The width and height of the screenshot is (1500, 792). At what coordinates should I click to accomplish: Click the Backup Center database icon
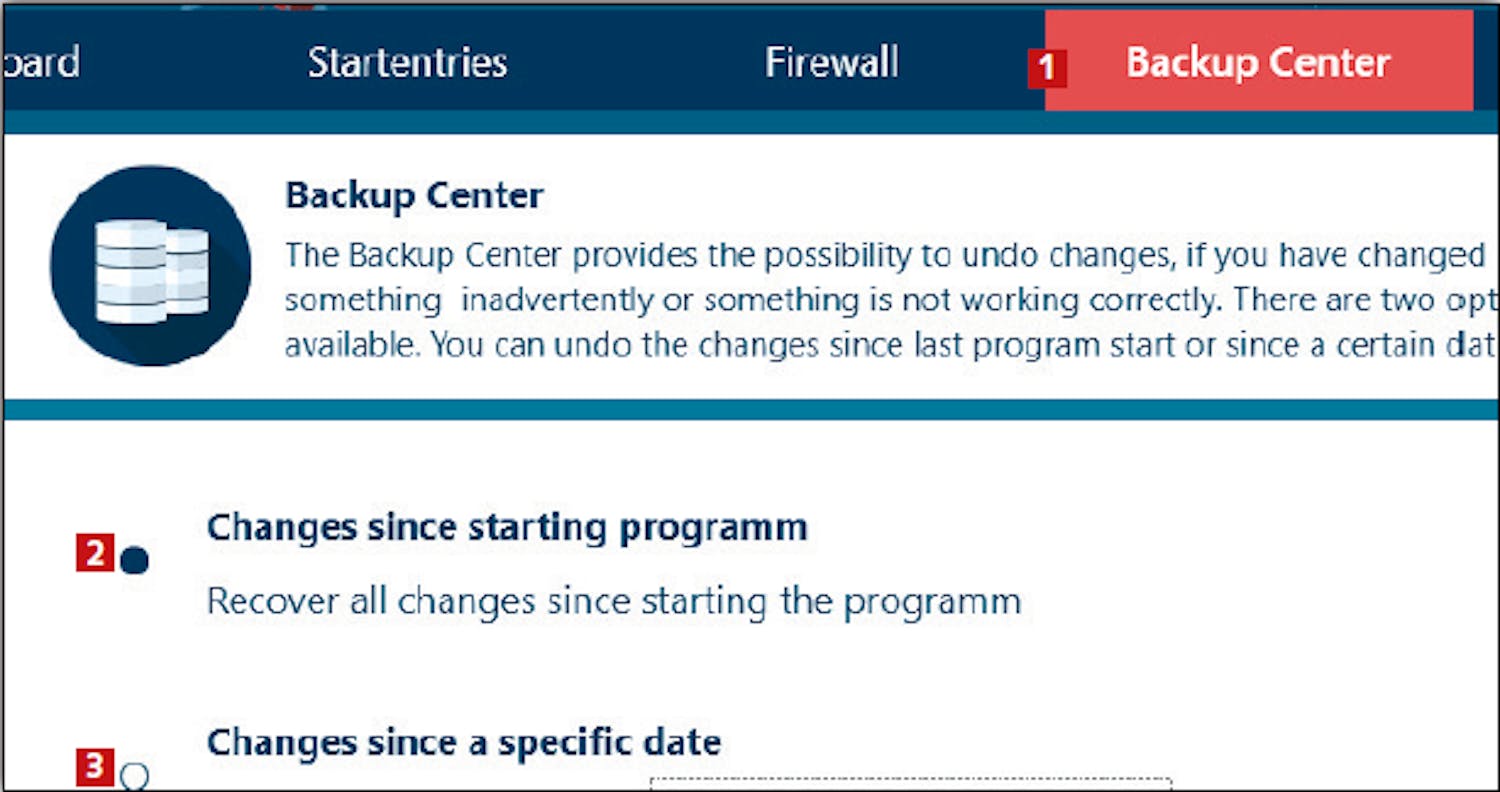coord(150,266)
